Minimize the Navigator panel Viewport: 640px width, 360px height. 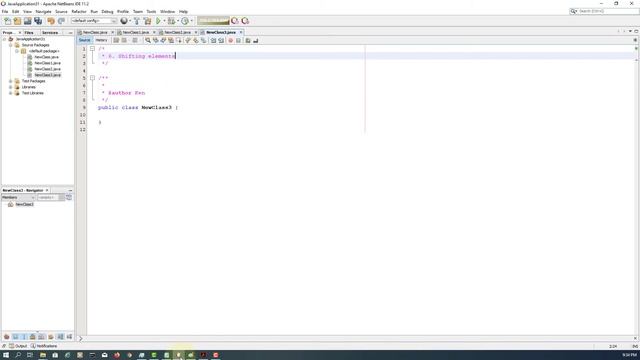[x=70, y=190]
